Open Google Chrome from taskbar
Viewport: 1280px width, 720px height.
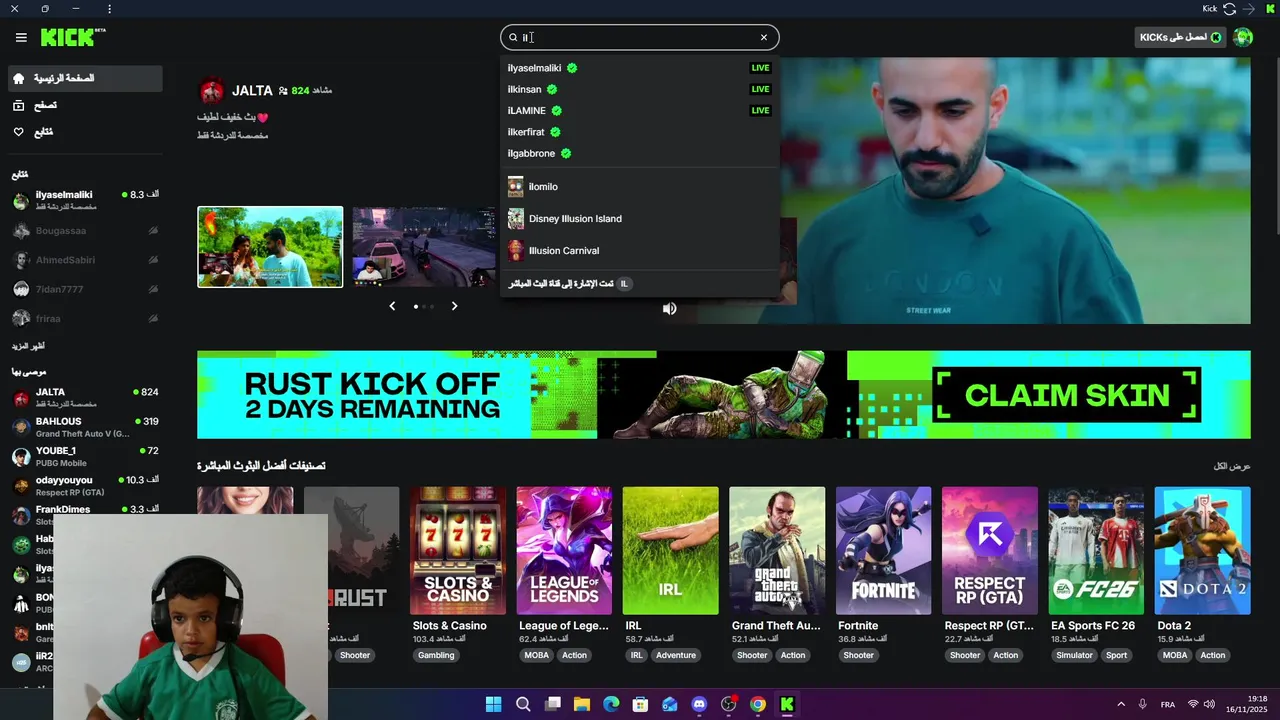tap(758, 704)
